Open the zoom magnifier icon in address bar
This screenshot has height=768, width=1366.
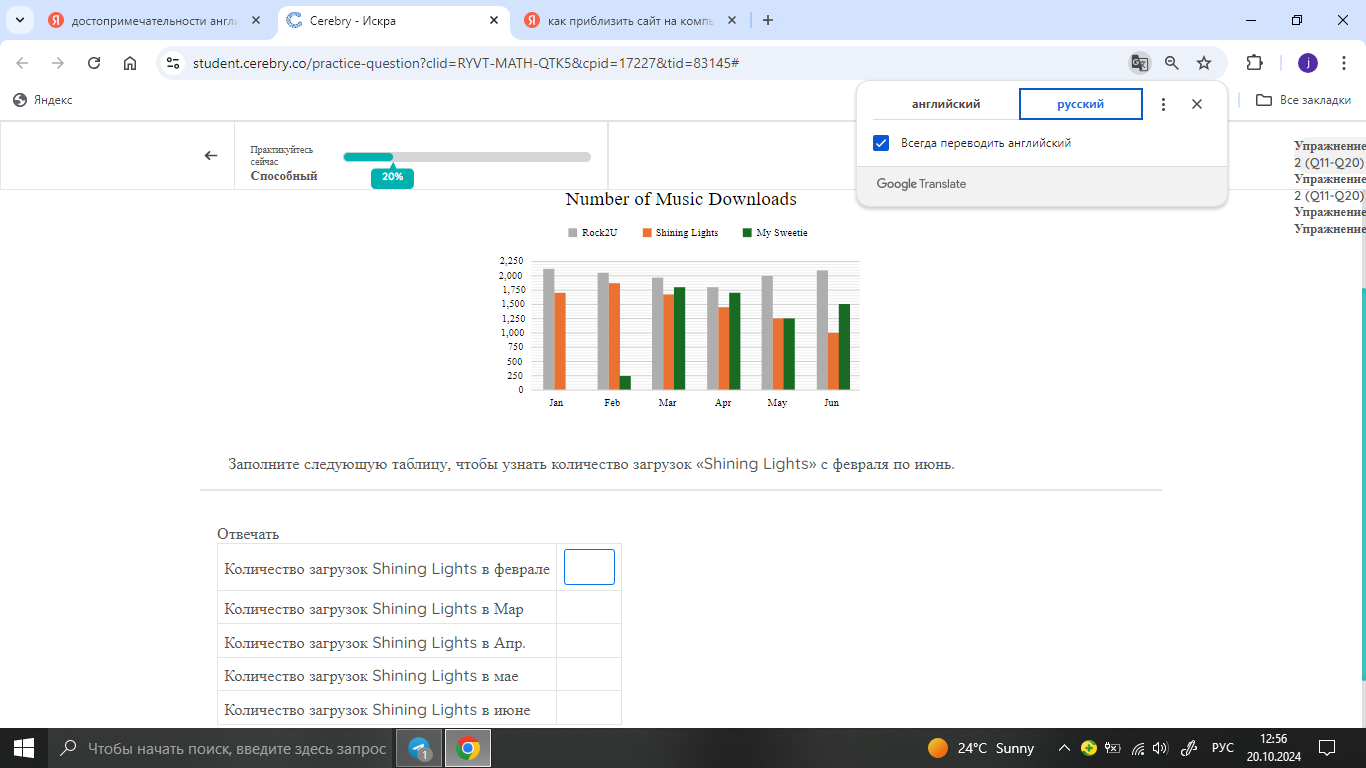[1172, 63]
